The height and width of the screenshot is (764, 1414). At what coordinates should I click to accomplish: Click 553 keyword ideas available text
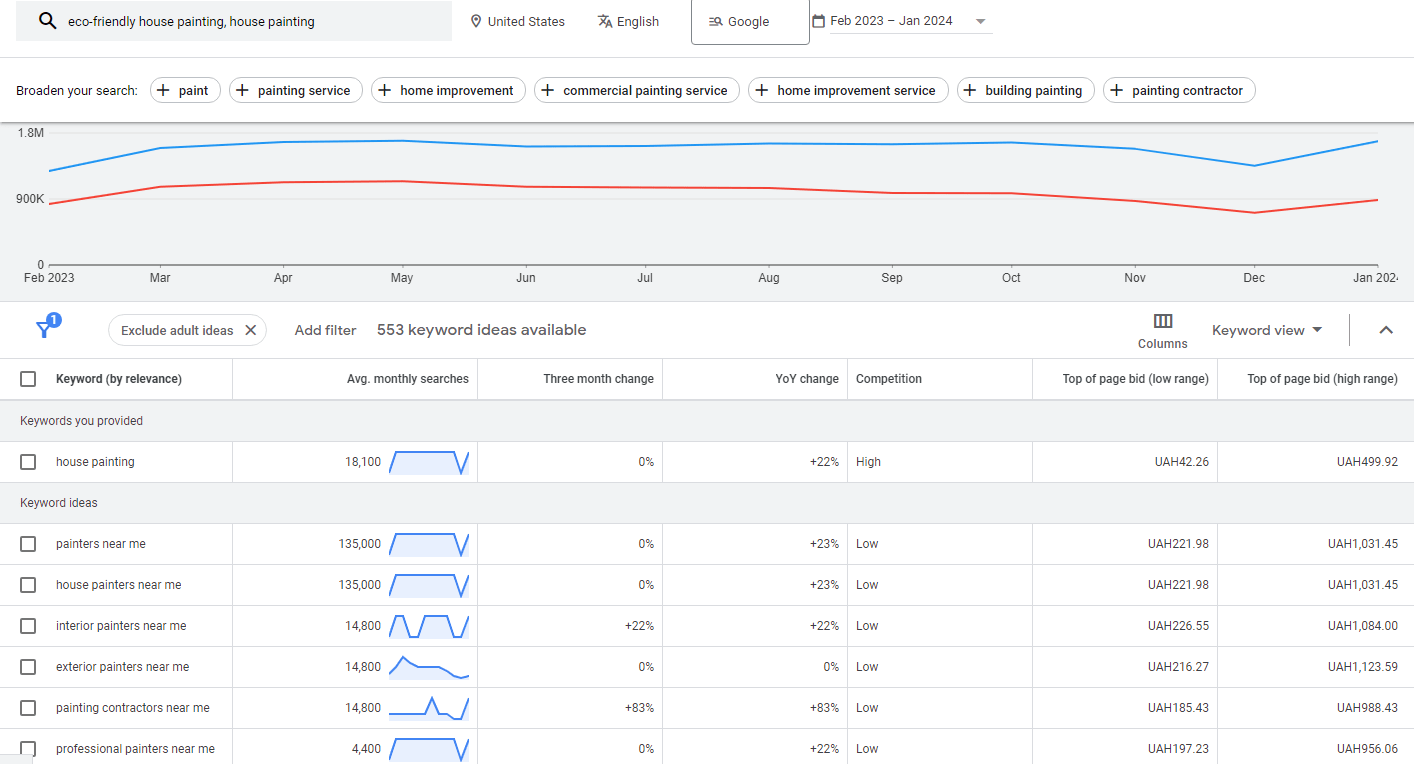pos(481,330)
